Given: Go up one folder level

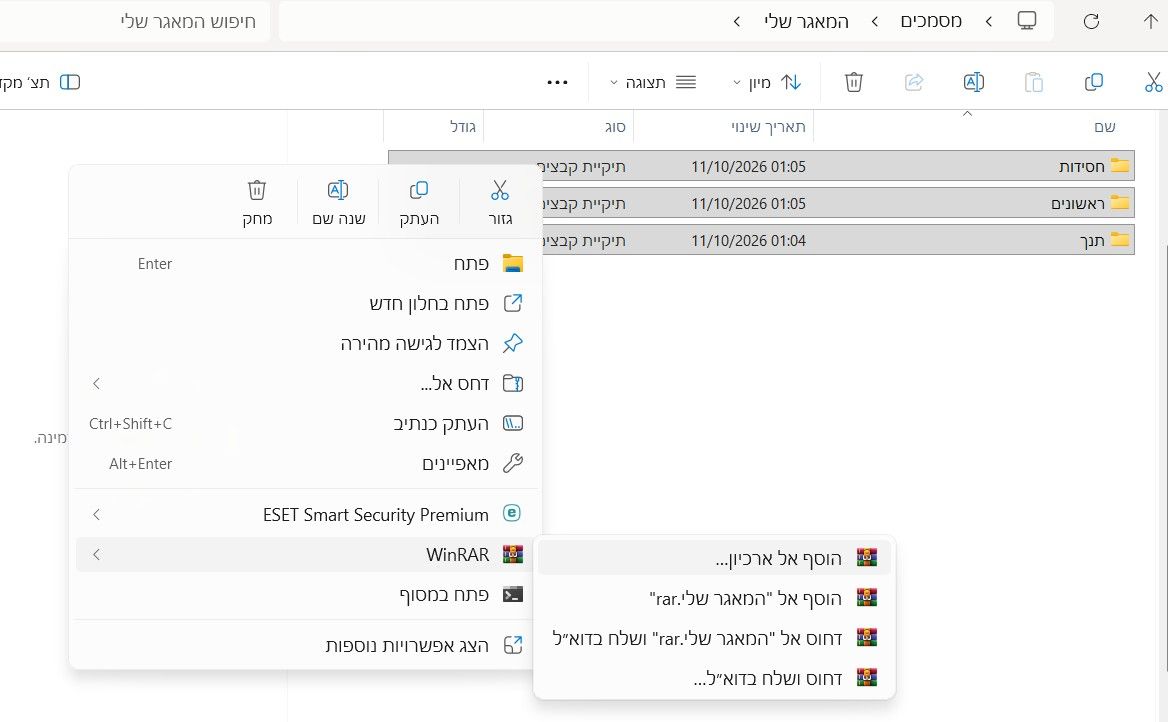Looking at the screenshot, I should click(1151, 22).
